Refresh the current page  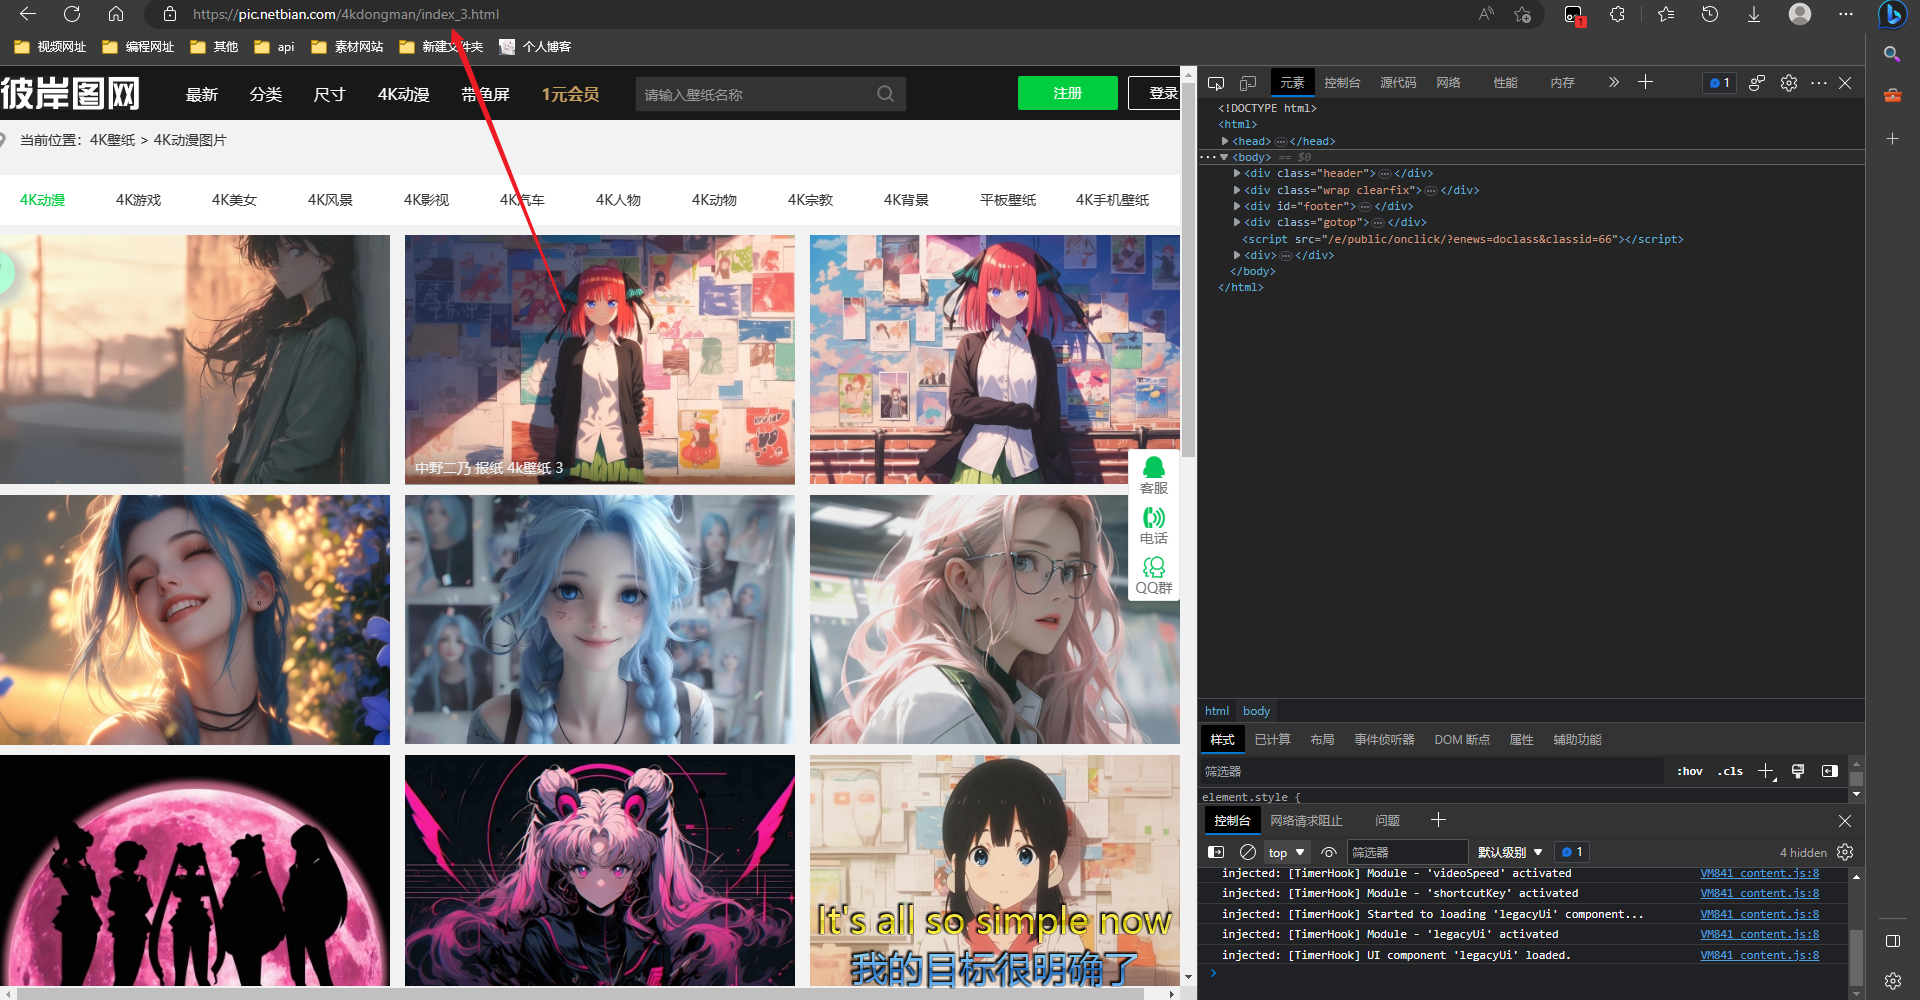click(72, 14)
